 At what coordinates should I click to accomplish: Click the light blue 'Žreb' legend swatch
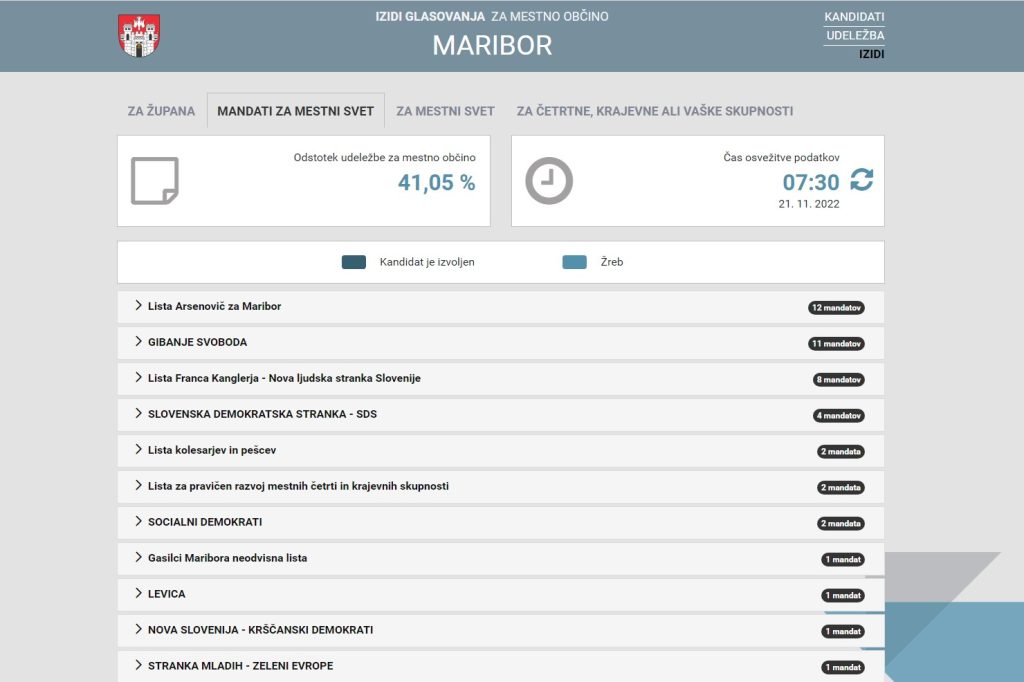point(574,262)
